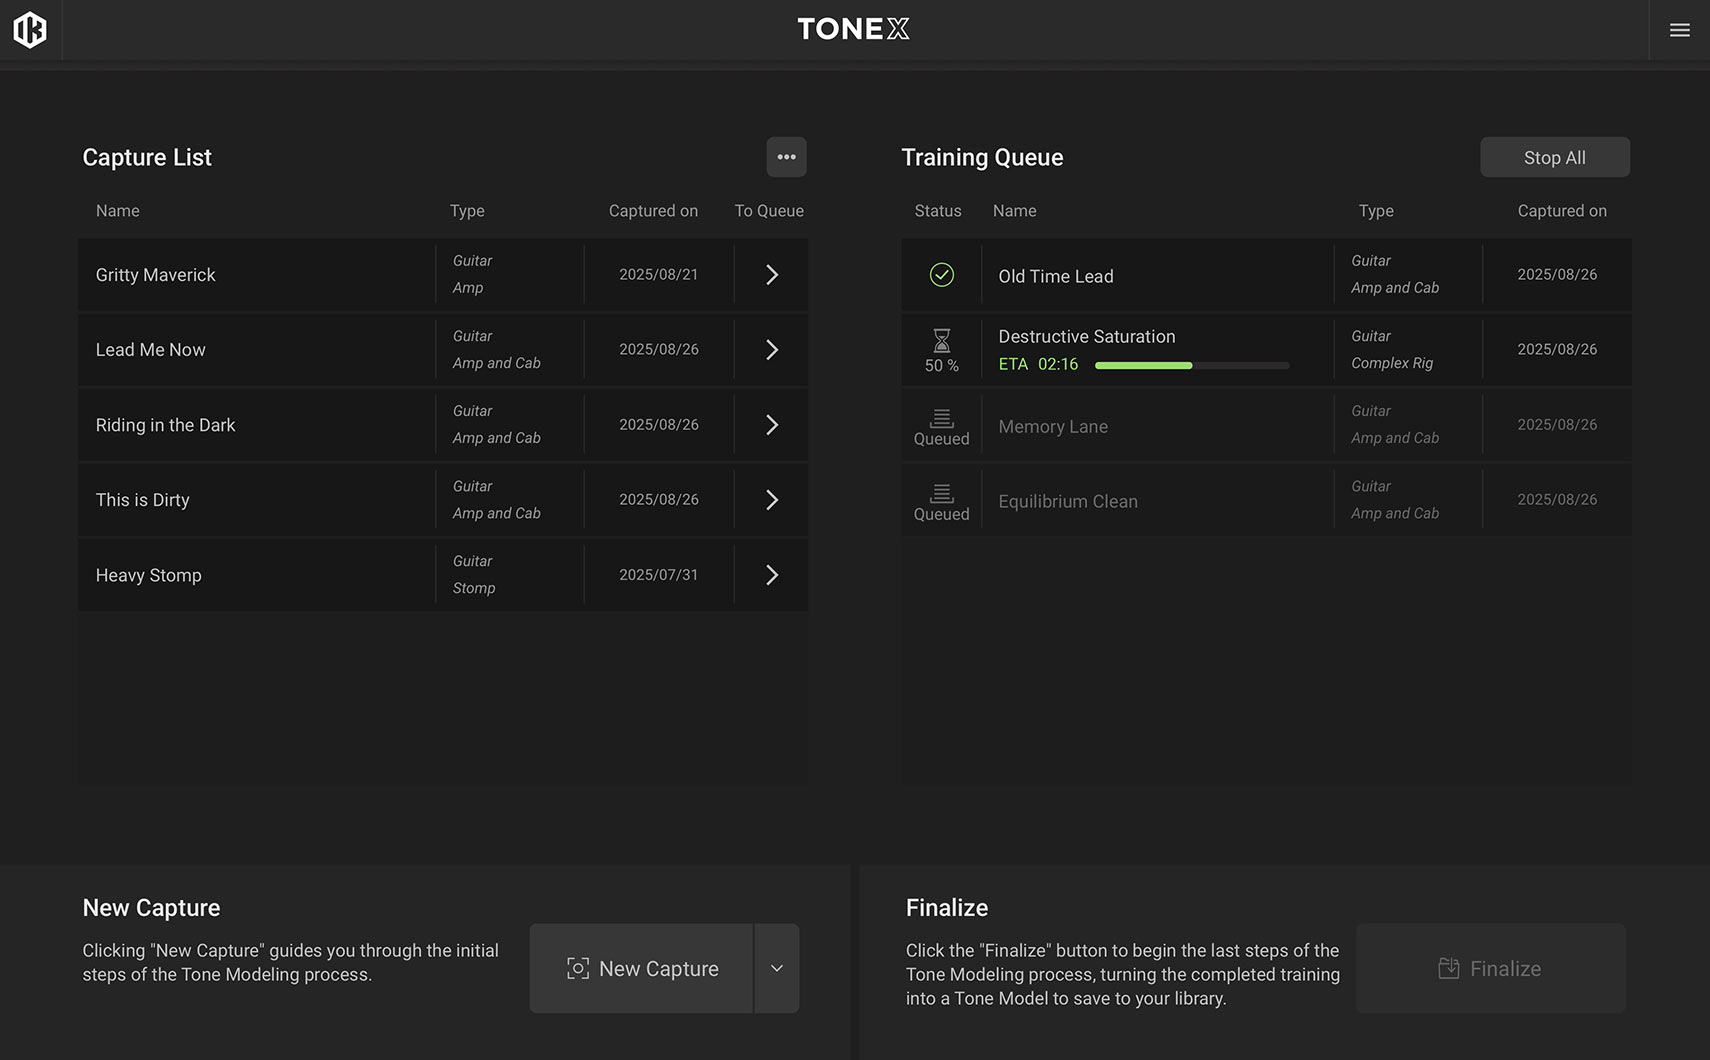The width and height of the screenshot is (1710, 1060).
Task: Click the IK Multimedia logo icon
Action: click(x=30, y=30)
